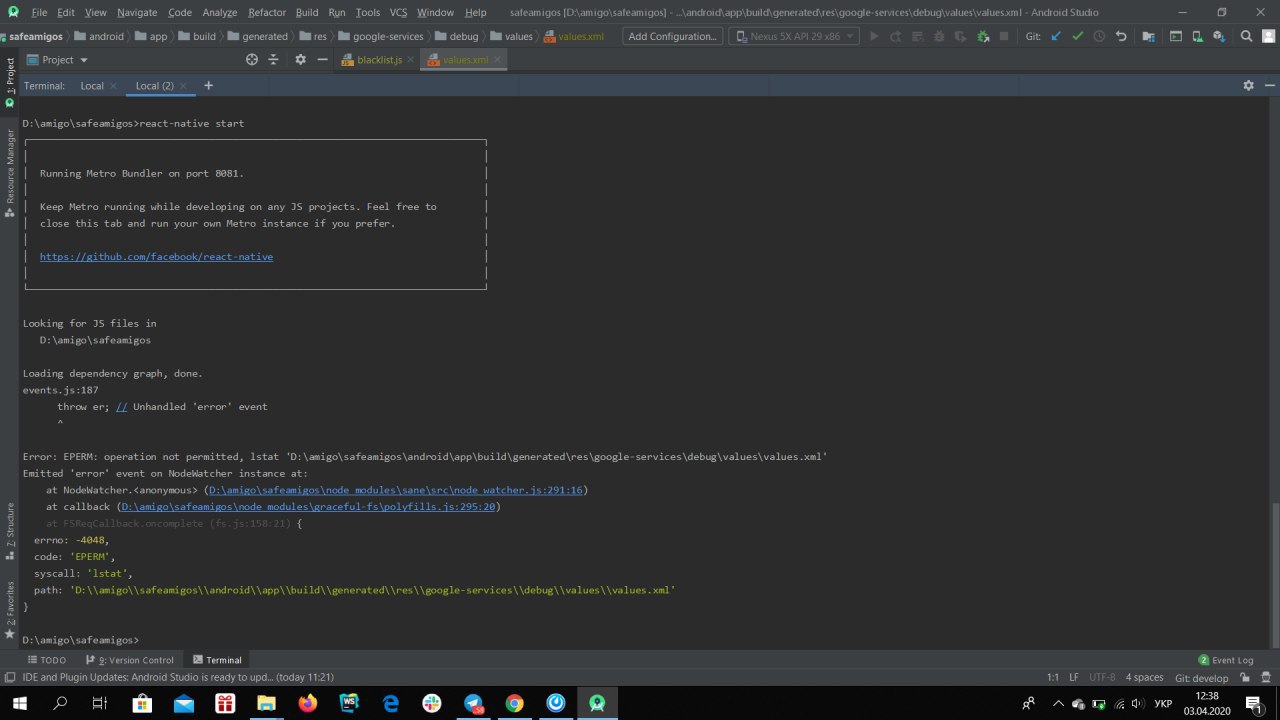This screenshot has width=1280, height=720.
Task: Click the android breadcrumb folder
Action: click(x=98, y=36)
